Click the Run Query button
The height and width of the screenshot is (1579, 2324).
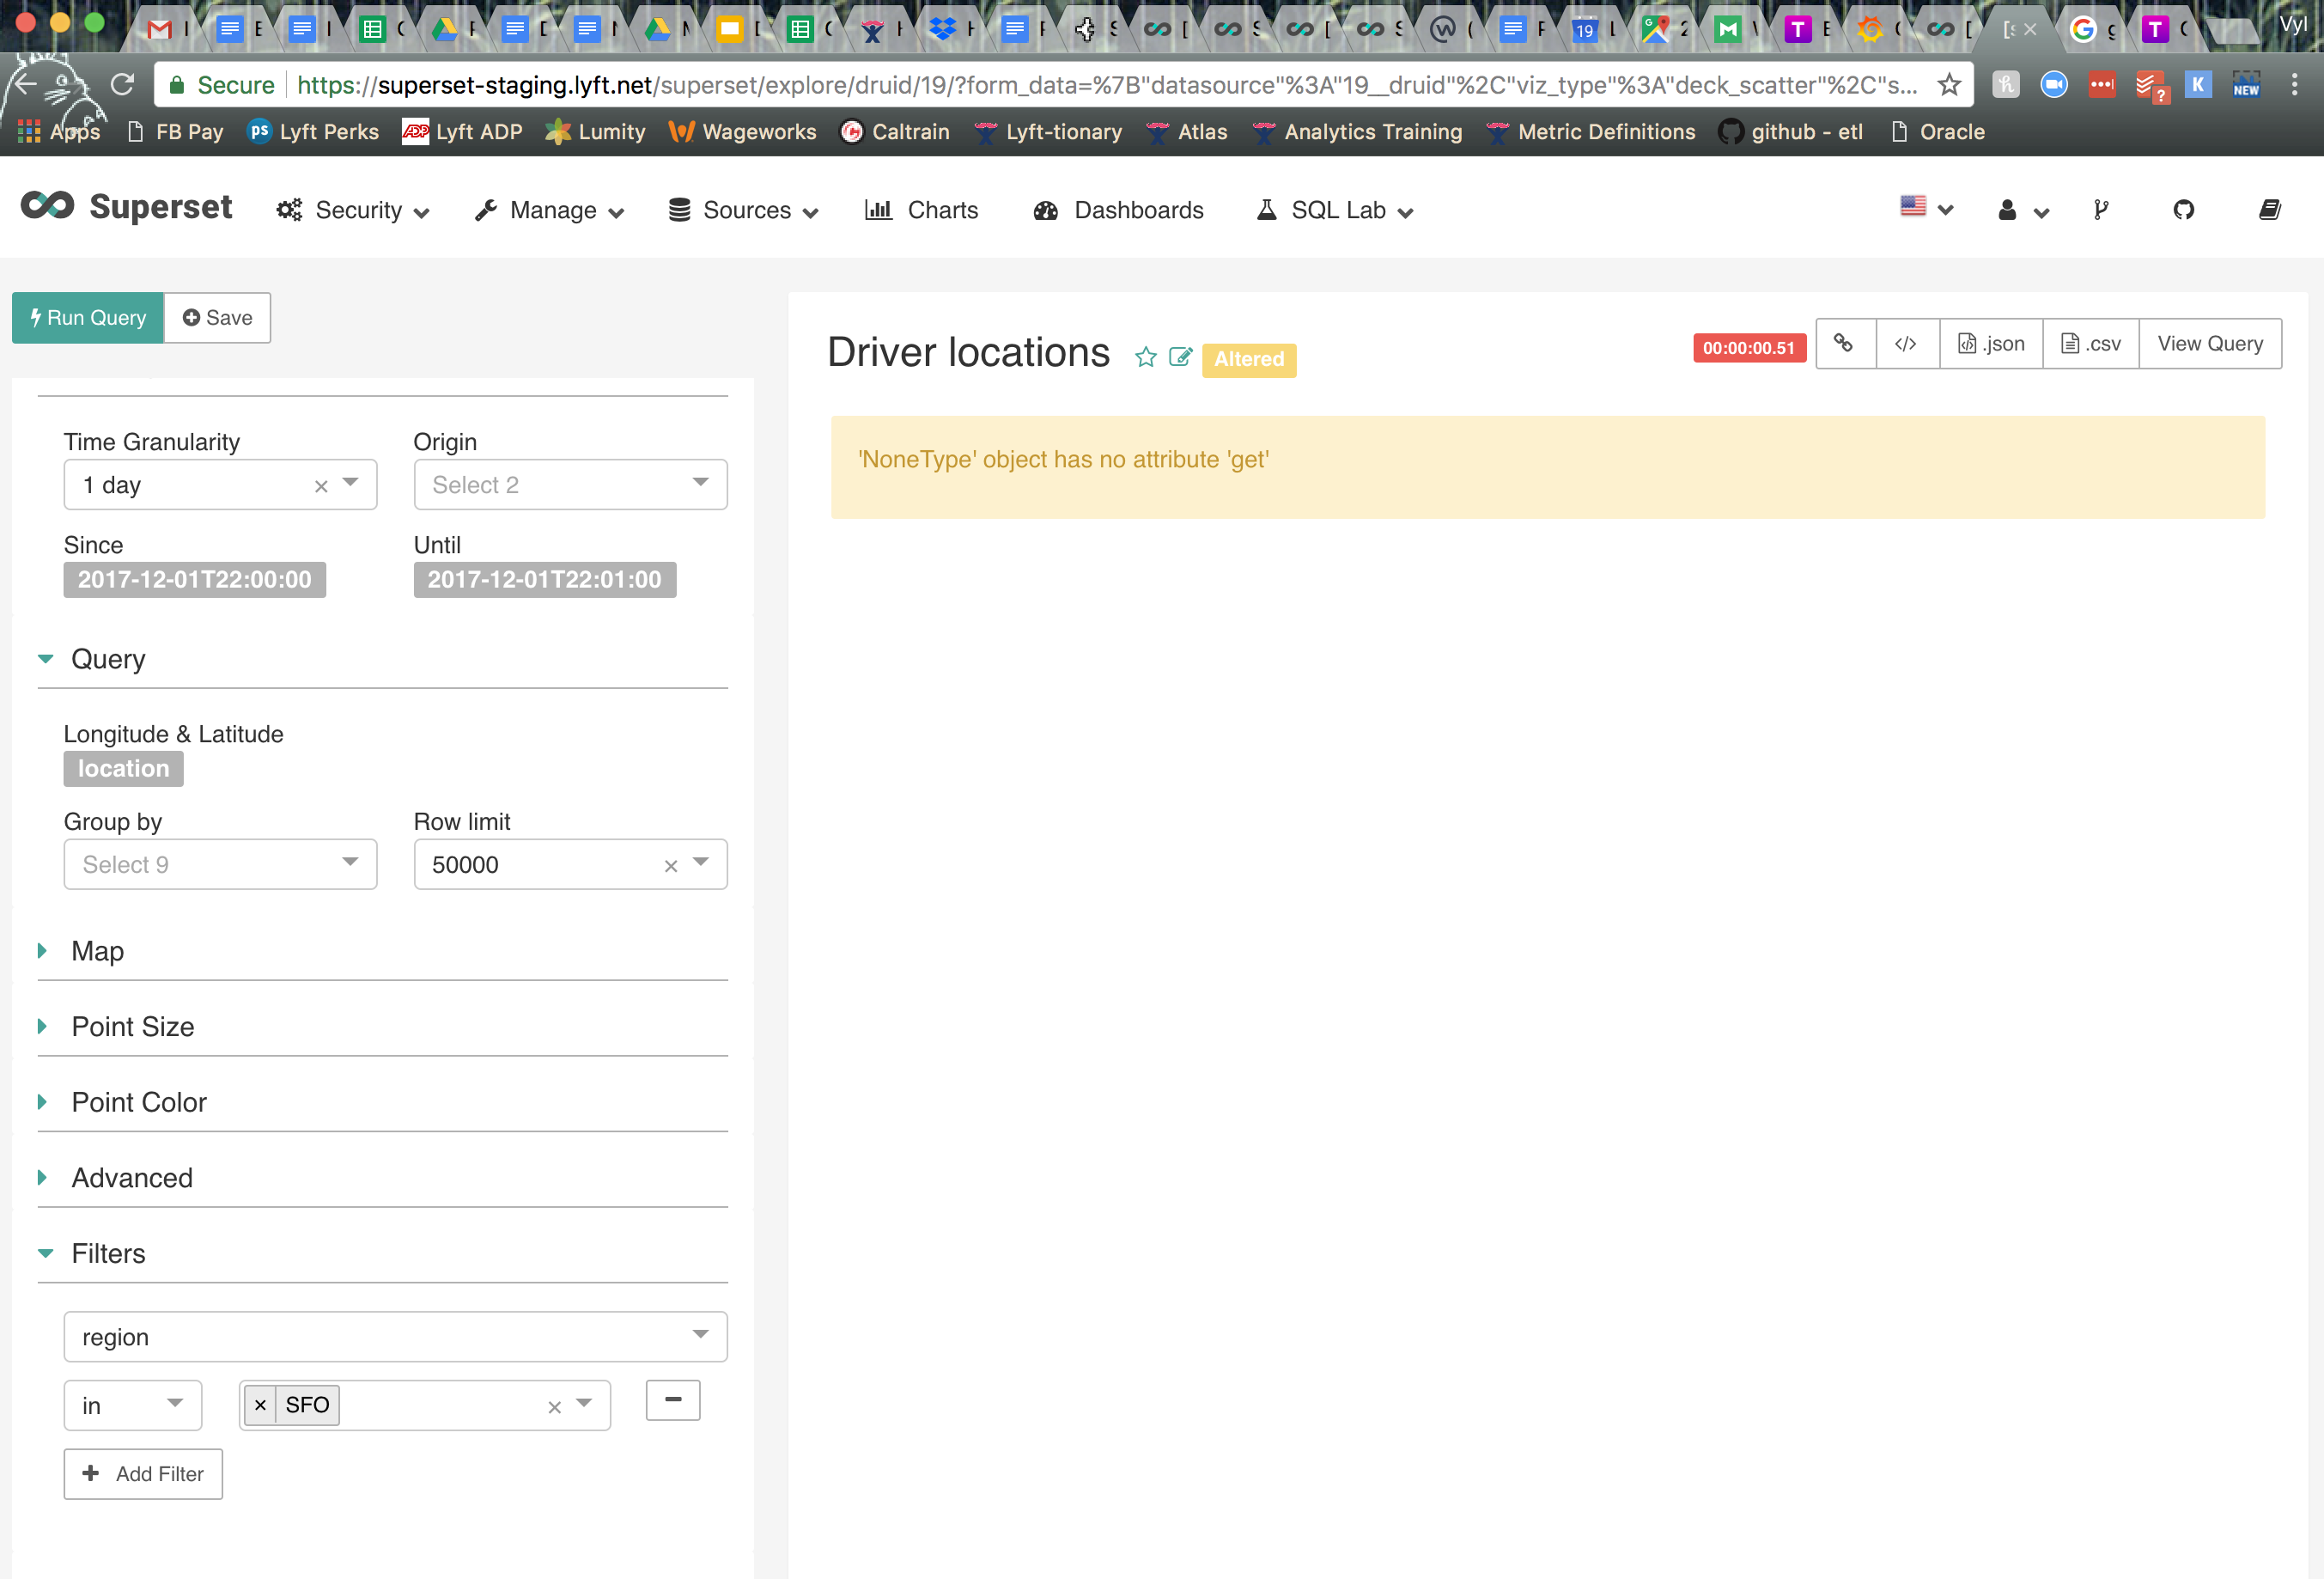click(x=88, y=318)
